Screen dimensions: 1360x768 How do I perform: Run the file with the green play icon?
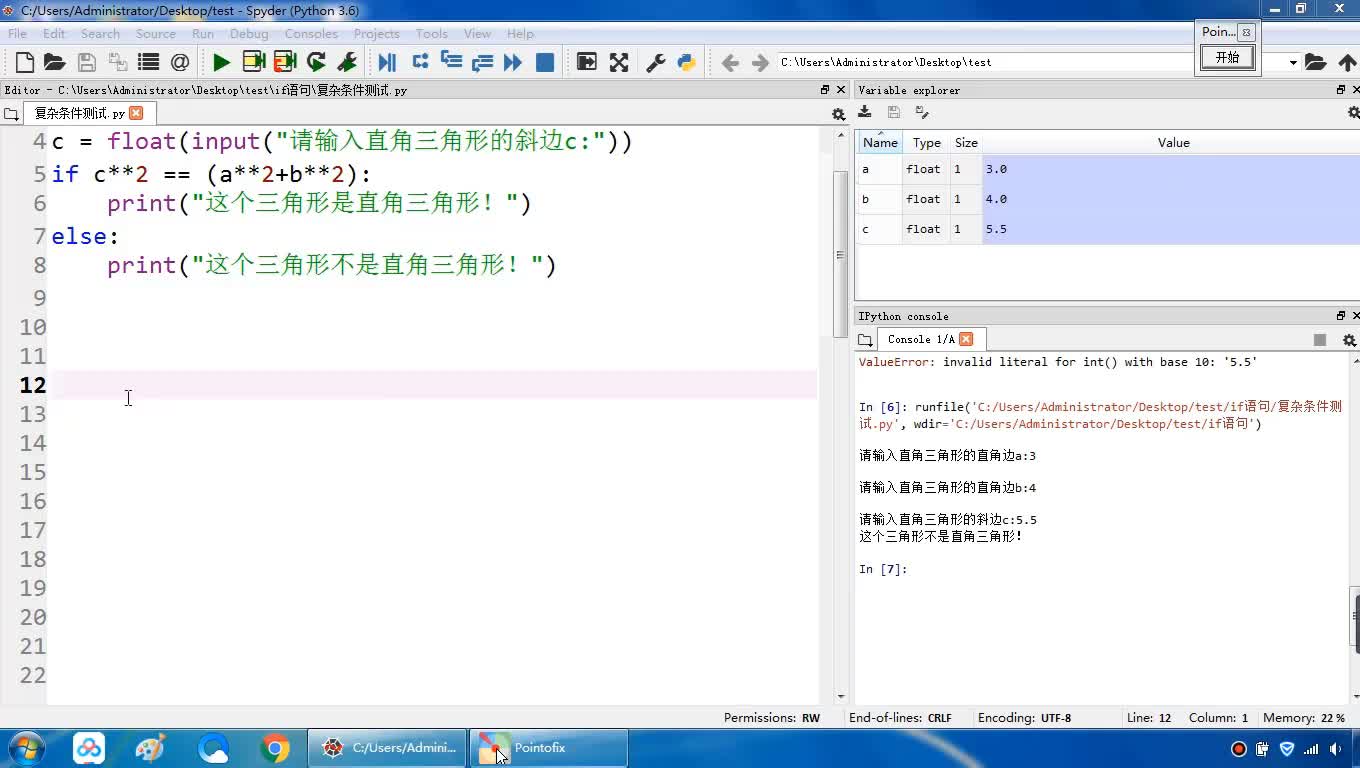pyautogui.click(x=221, y=62)
